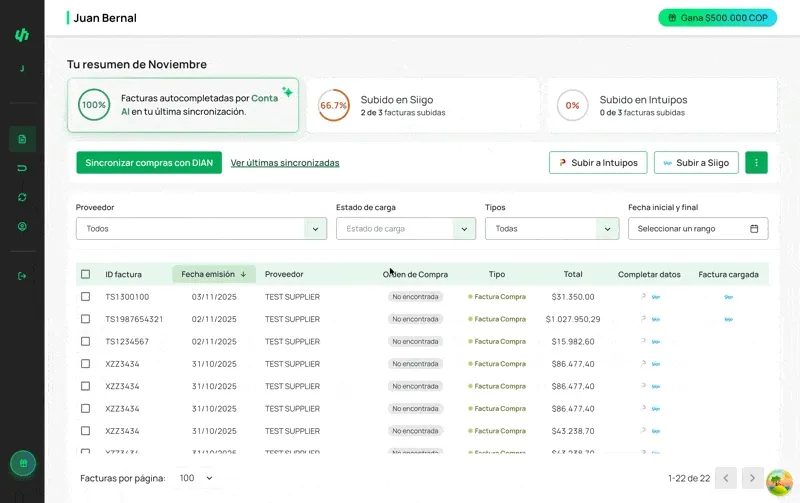The height and width of the screenshot is (503, 800).
Task: Open the Estado de carga dropdown
Action: pos(464,229)
